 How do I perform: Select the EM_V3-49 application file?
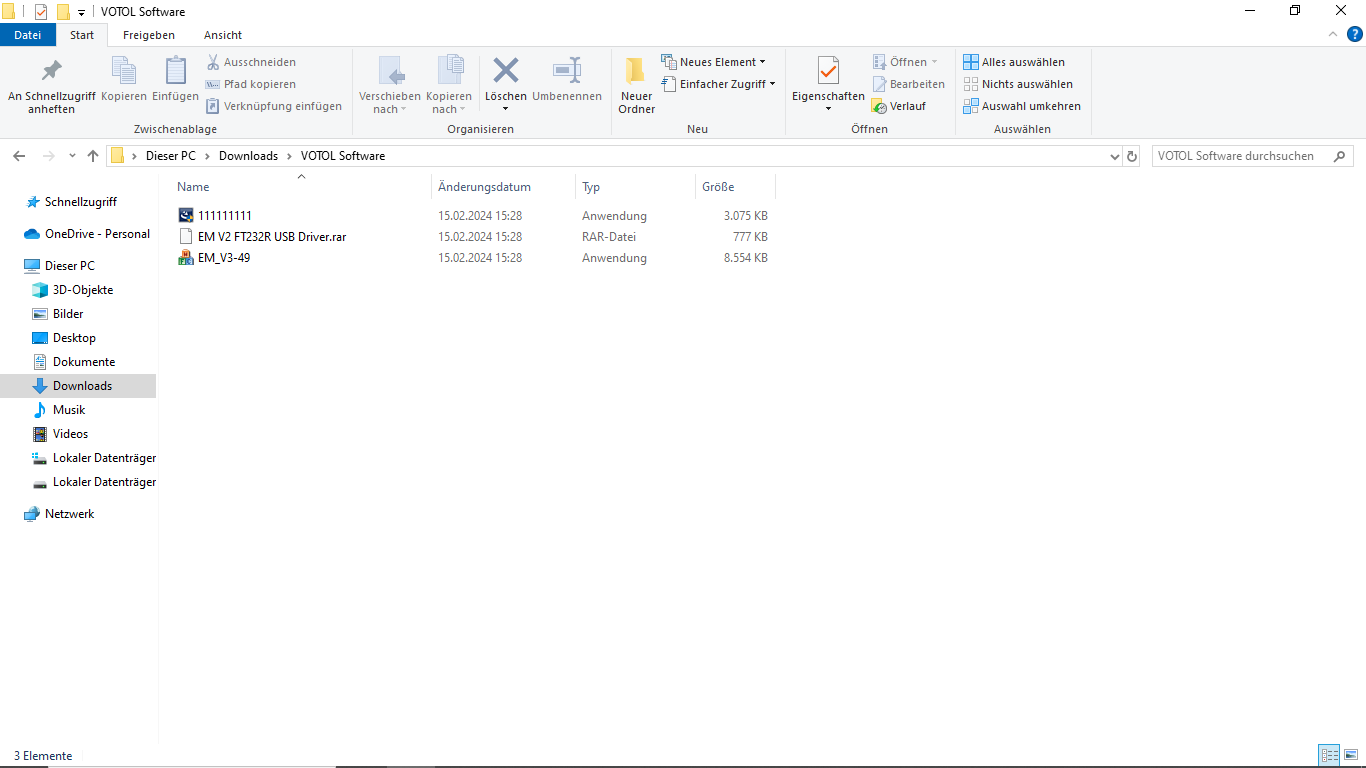click(x=224, y=258)
